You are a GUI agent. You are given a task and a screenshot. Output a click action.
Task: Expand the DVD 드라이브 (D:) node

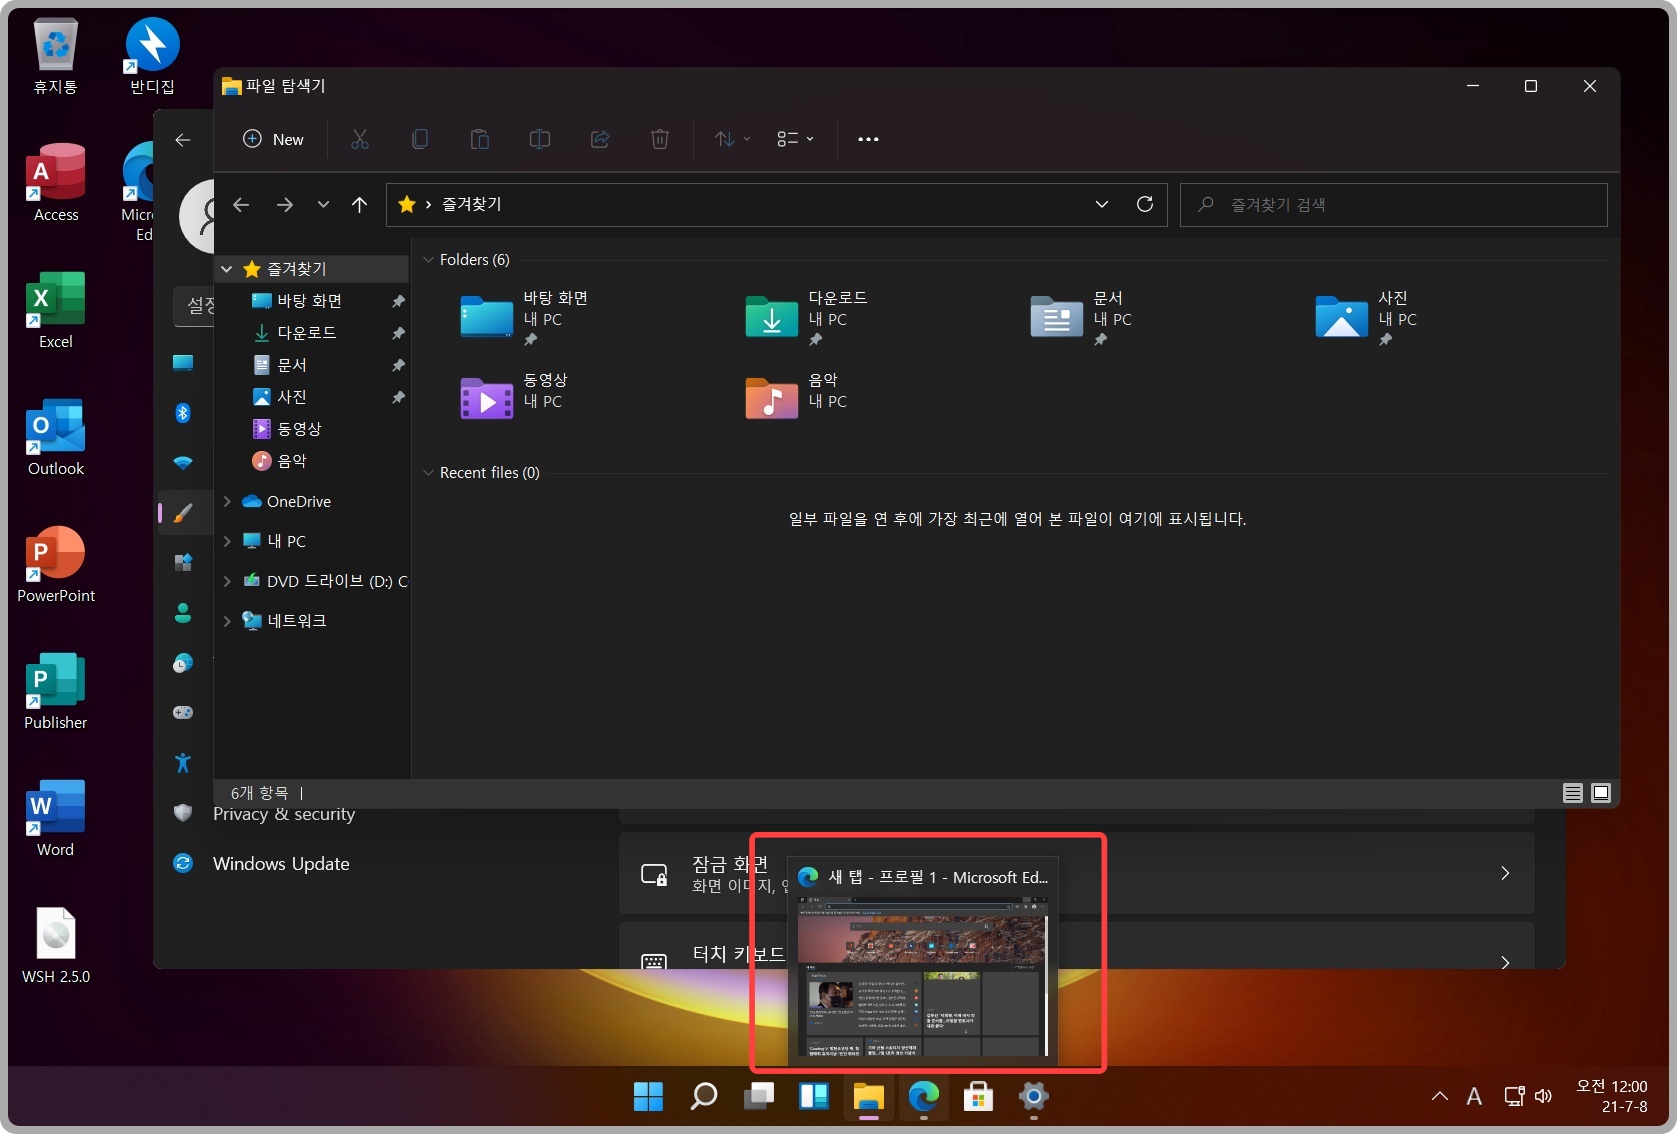(x=227, y=581)
